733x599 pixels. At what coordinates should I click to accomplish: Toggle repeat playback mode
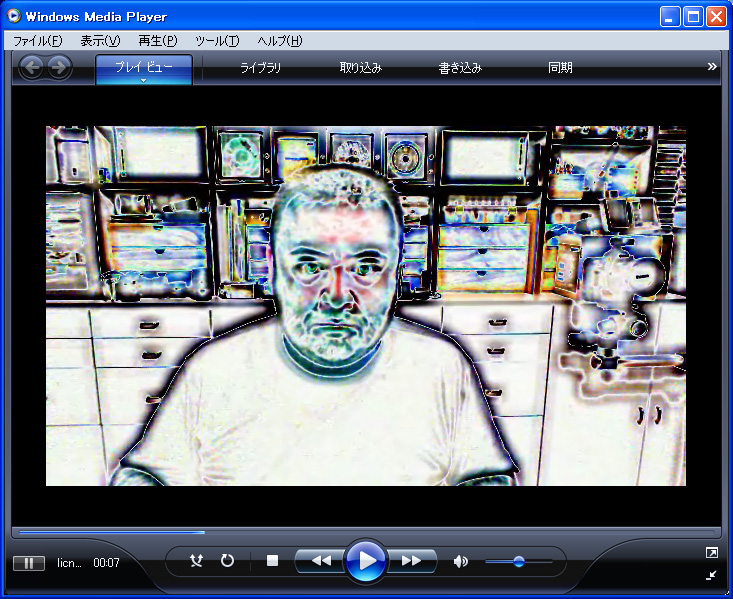227,561
